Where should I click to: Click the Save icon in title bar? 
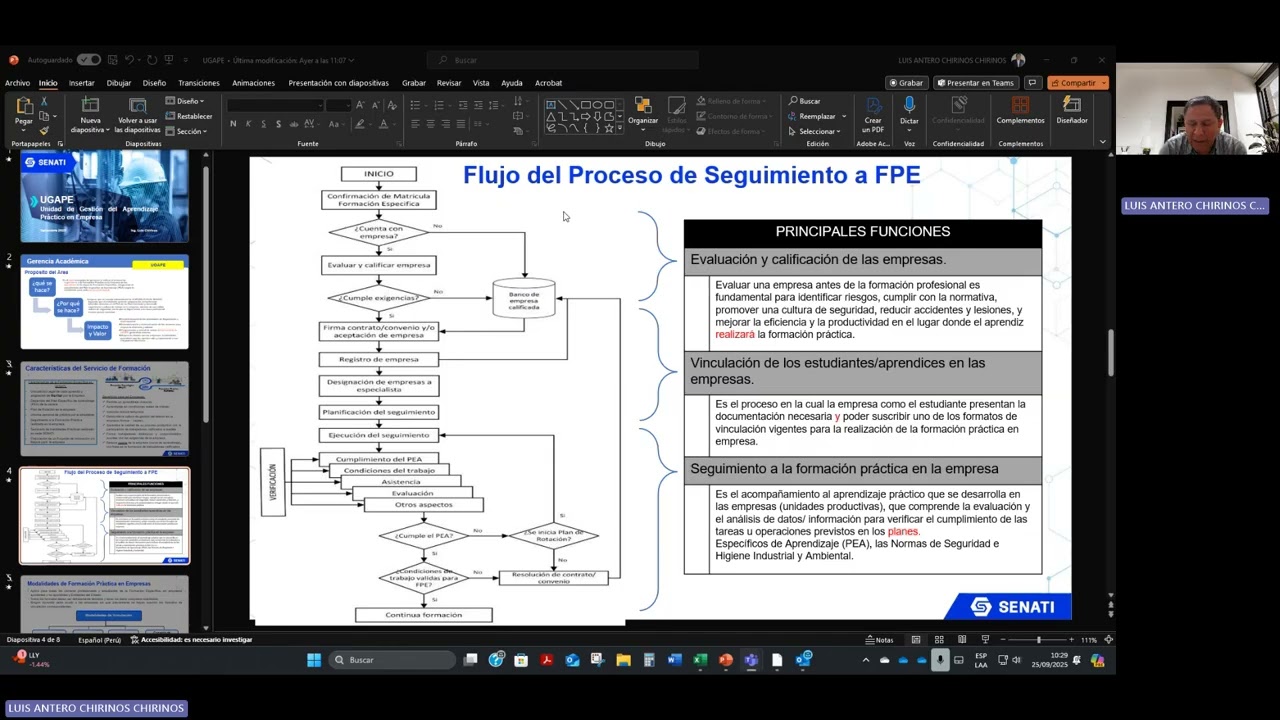[x=111, y=60]
